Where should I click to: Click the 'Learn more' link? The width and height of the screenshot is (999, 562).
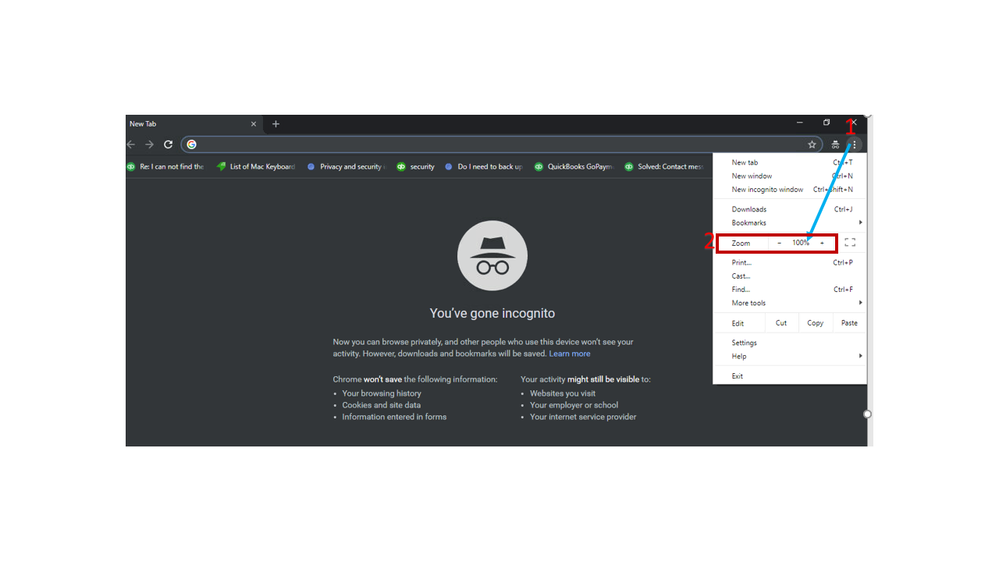pyautogui.click(x=570, y=354)
